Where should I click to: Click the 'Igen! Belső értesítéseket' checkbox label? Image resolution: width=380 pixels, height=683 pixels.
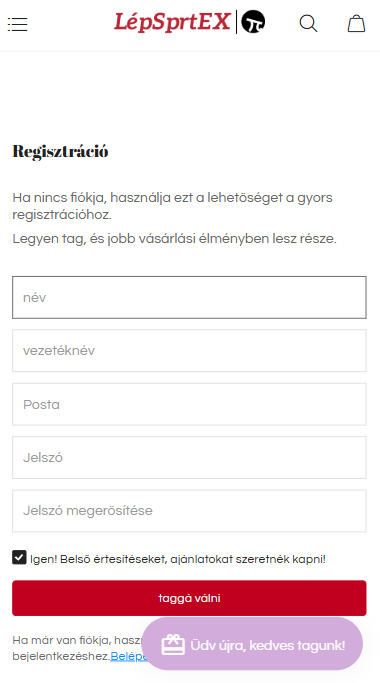tap(178, 559)
